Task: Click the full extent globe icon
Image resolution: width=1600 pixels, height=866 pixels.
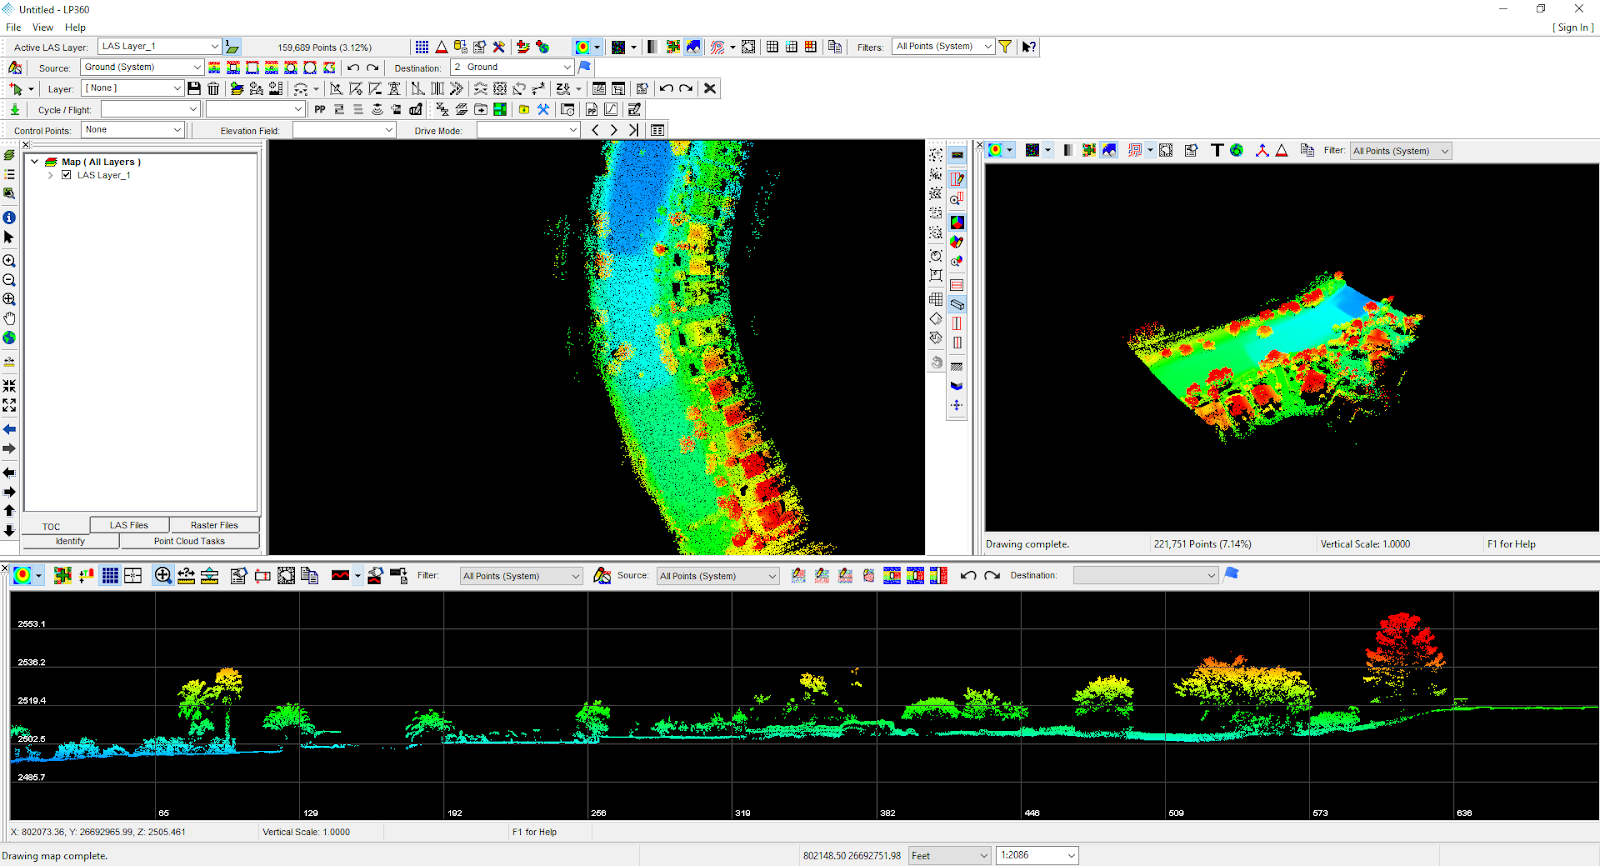Action: 9,338
